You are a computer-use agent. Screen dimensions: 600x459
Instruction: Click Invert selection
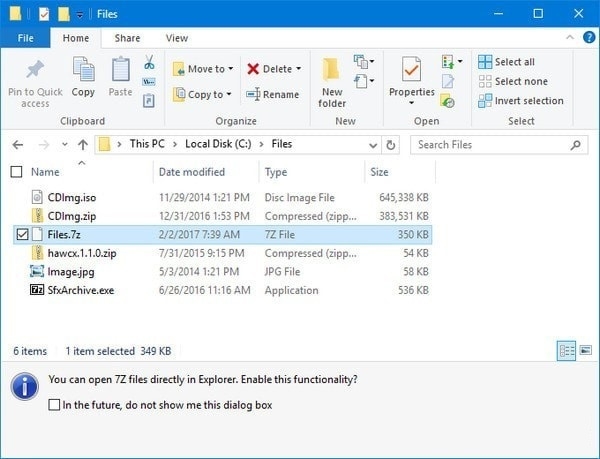pyautogui.click(x=521, y=101)
